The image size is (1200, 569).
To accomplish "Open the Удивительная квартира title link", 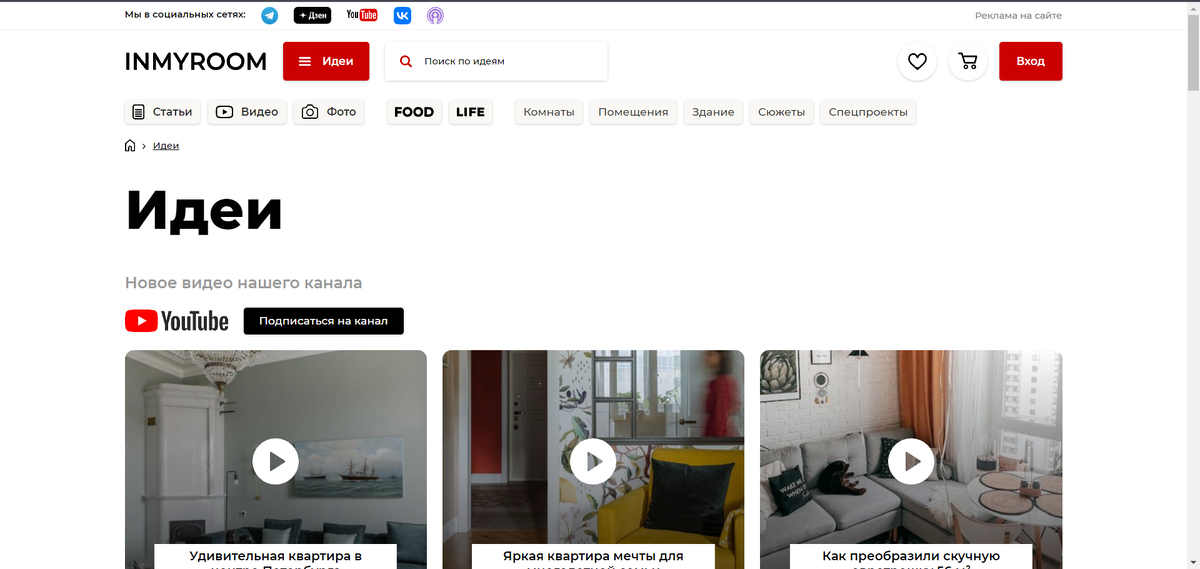I will point(275,557).
